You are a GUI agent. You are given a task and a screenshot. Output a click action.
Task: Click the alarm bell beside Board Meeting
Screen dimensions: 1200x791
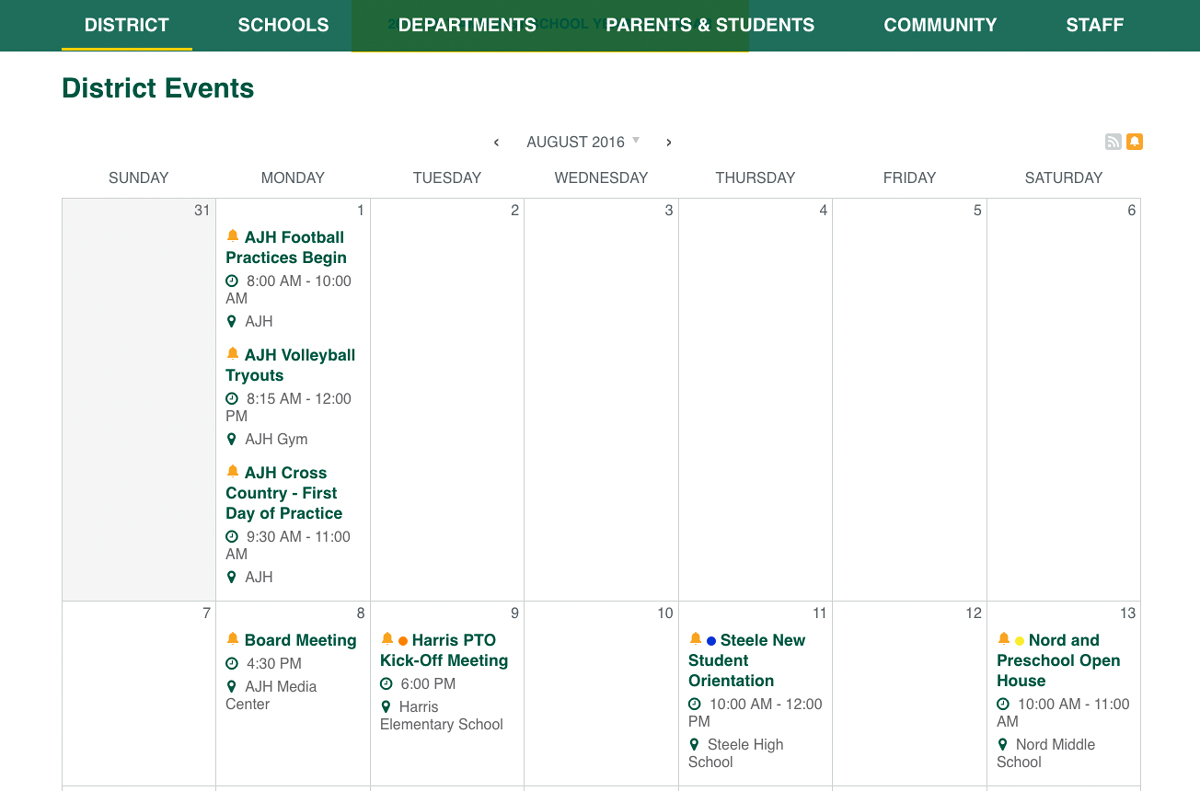tap(232, 639)
